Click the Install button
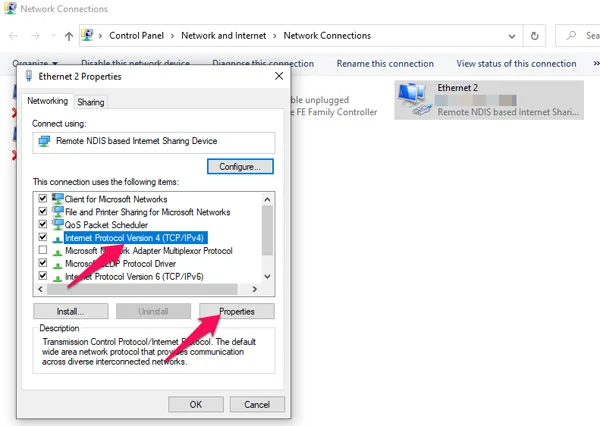The image size is (600, 426). [71, 311]
